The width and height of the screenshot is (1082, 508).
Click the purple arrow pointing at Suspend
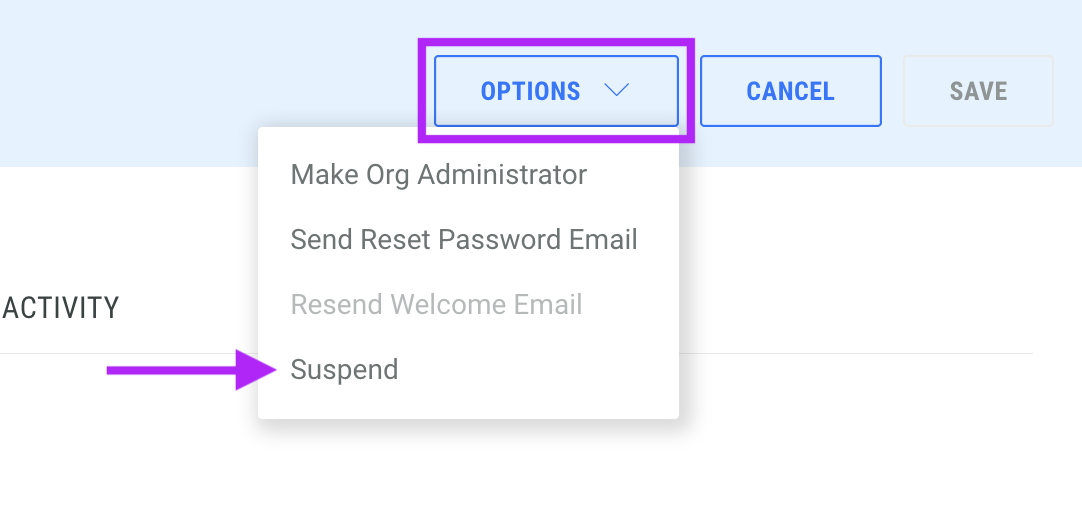point(191,370)
